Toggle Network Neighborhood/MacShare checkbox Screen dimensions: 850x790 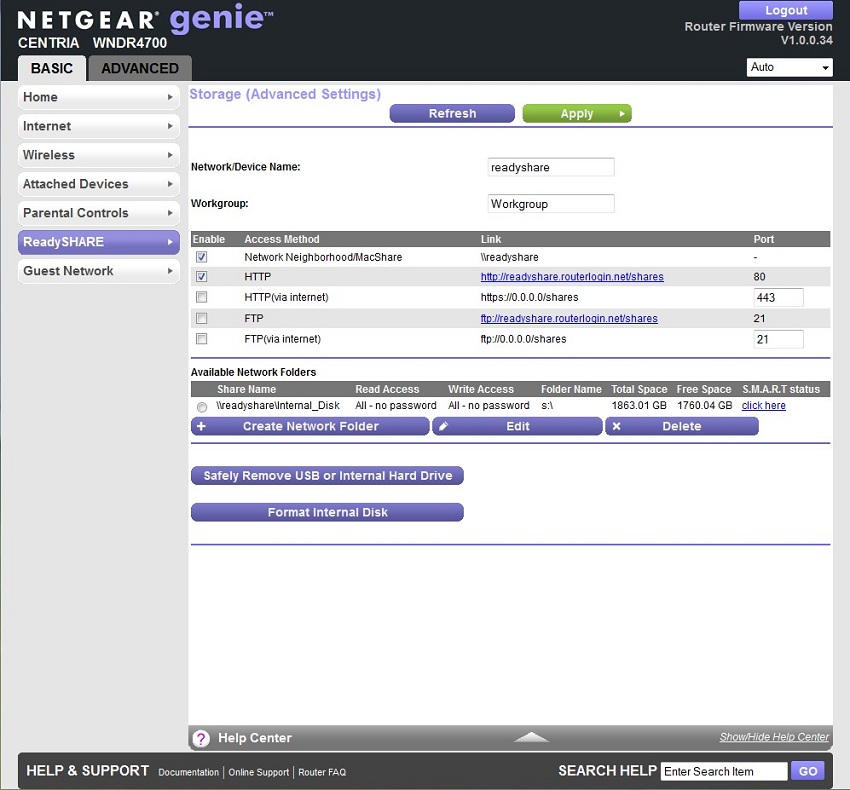pos(202,257)
